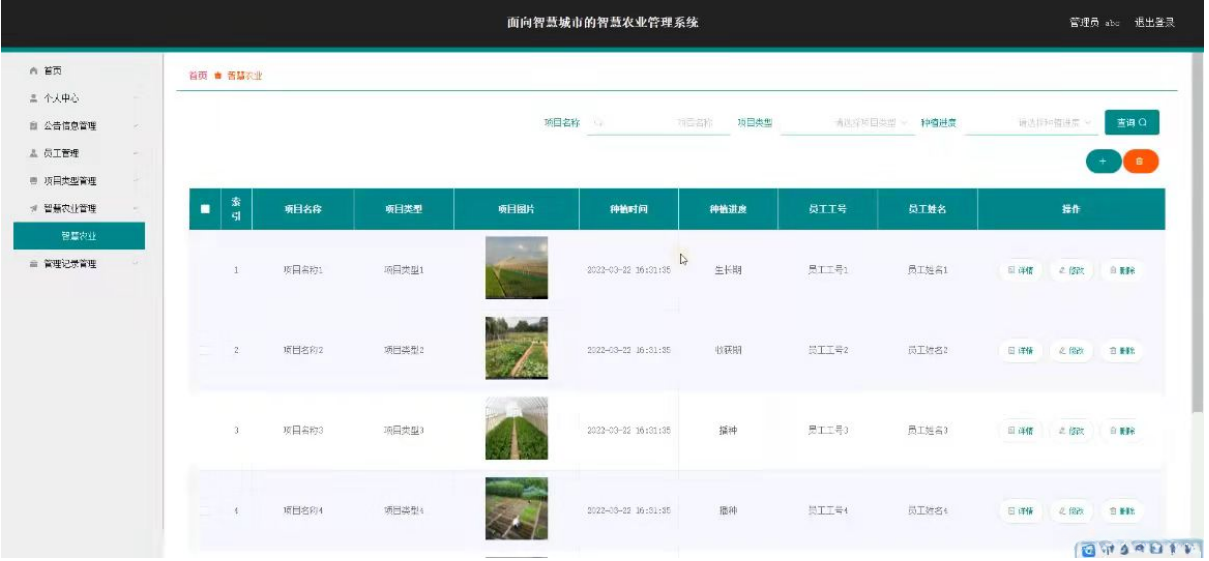The width and height of the screenshot is (1209, 561).
Task: Click 首页 link in the breadcrumb
Action: (x=198, y=76)
